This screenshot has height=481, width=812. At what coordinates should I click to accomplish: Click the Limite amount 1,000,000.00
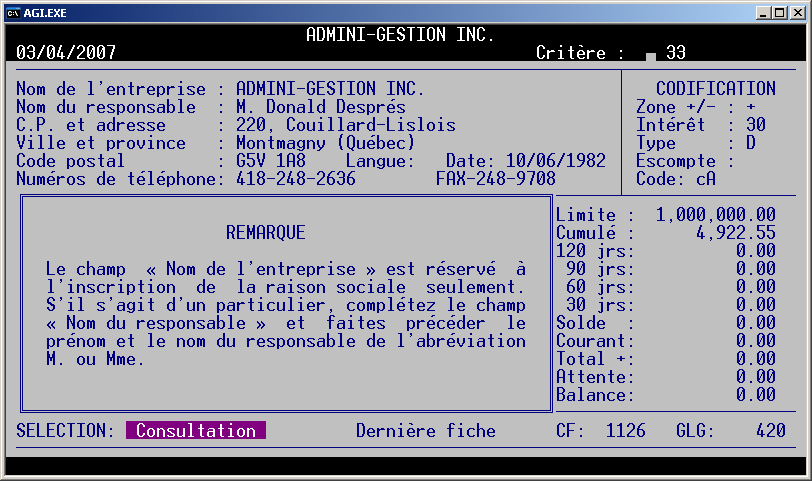click(716, 215)
